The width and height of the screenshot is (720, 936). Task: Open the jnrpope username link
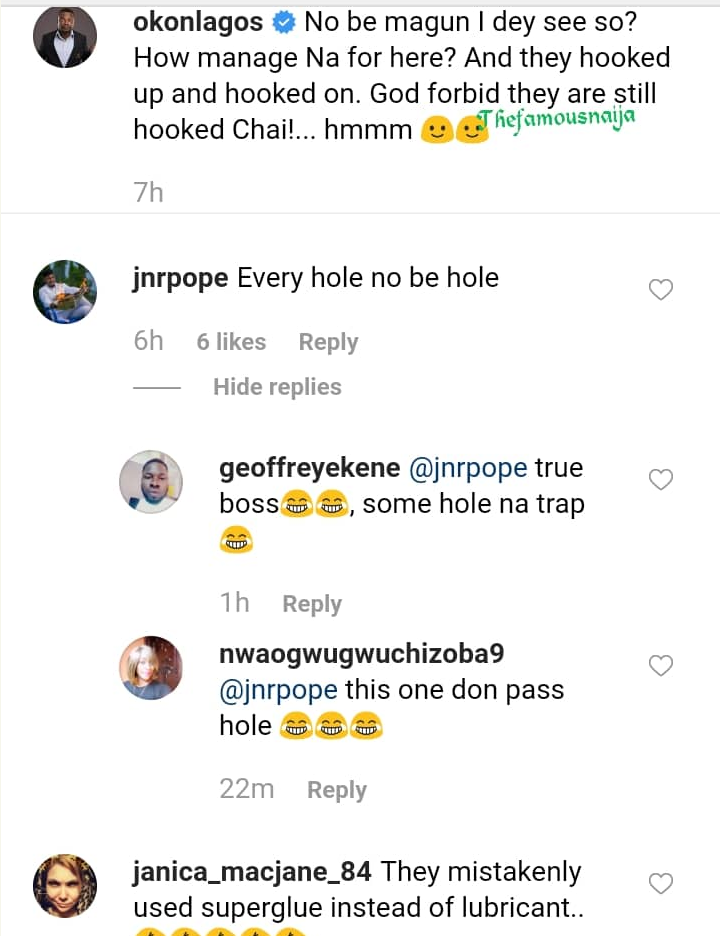tap(180, 277)
